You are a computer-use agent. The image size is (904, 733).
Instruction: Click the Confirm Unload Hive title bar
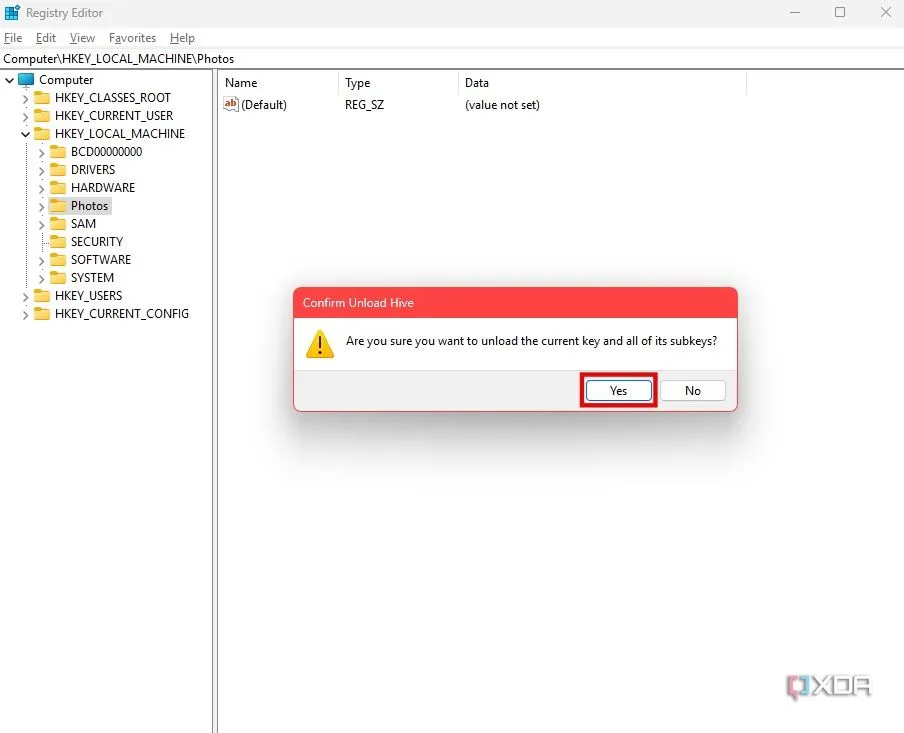[515, 303]
